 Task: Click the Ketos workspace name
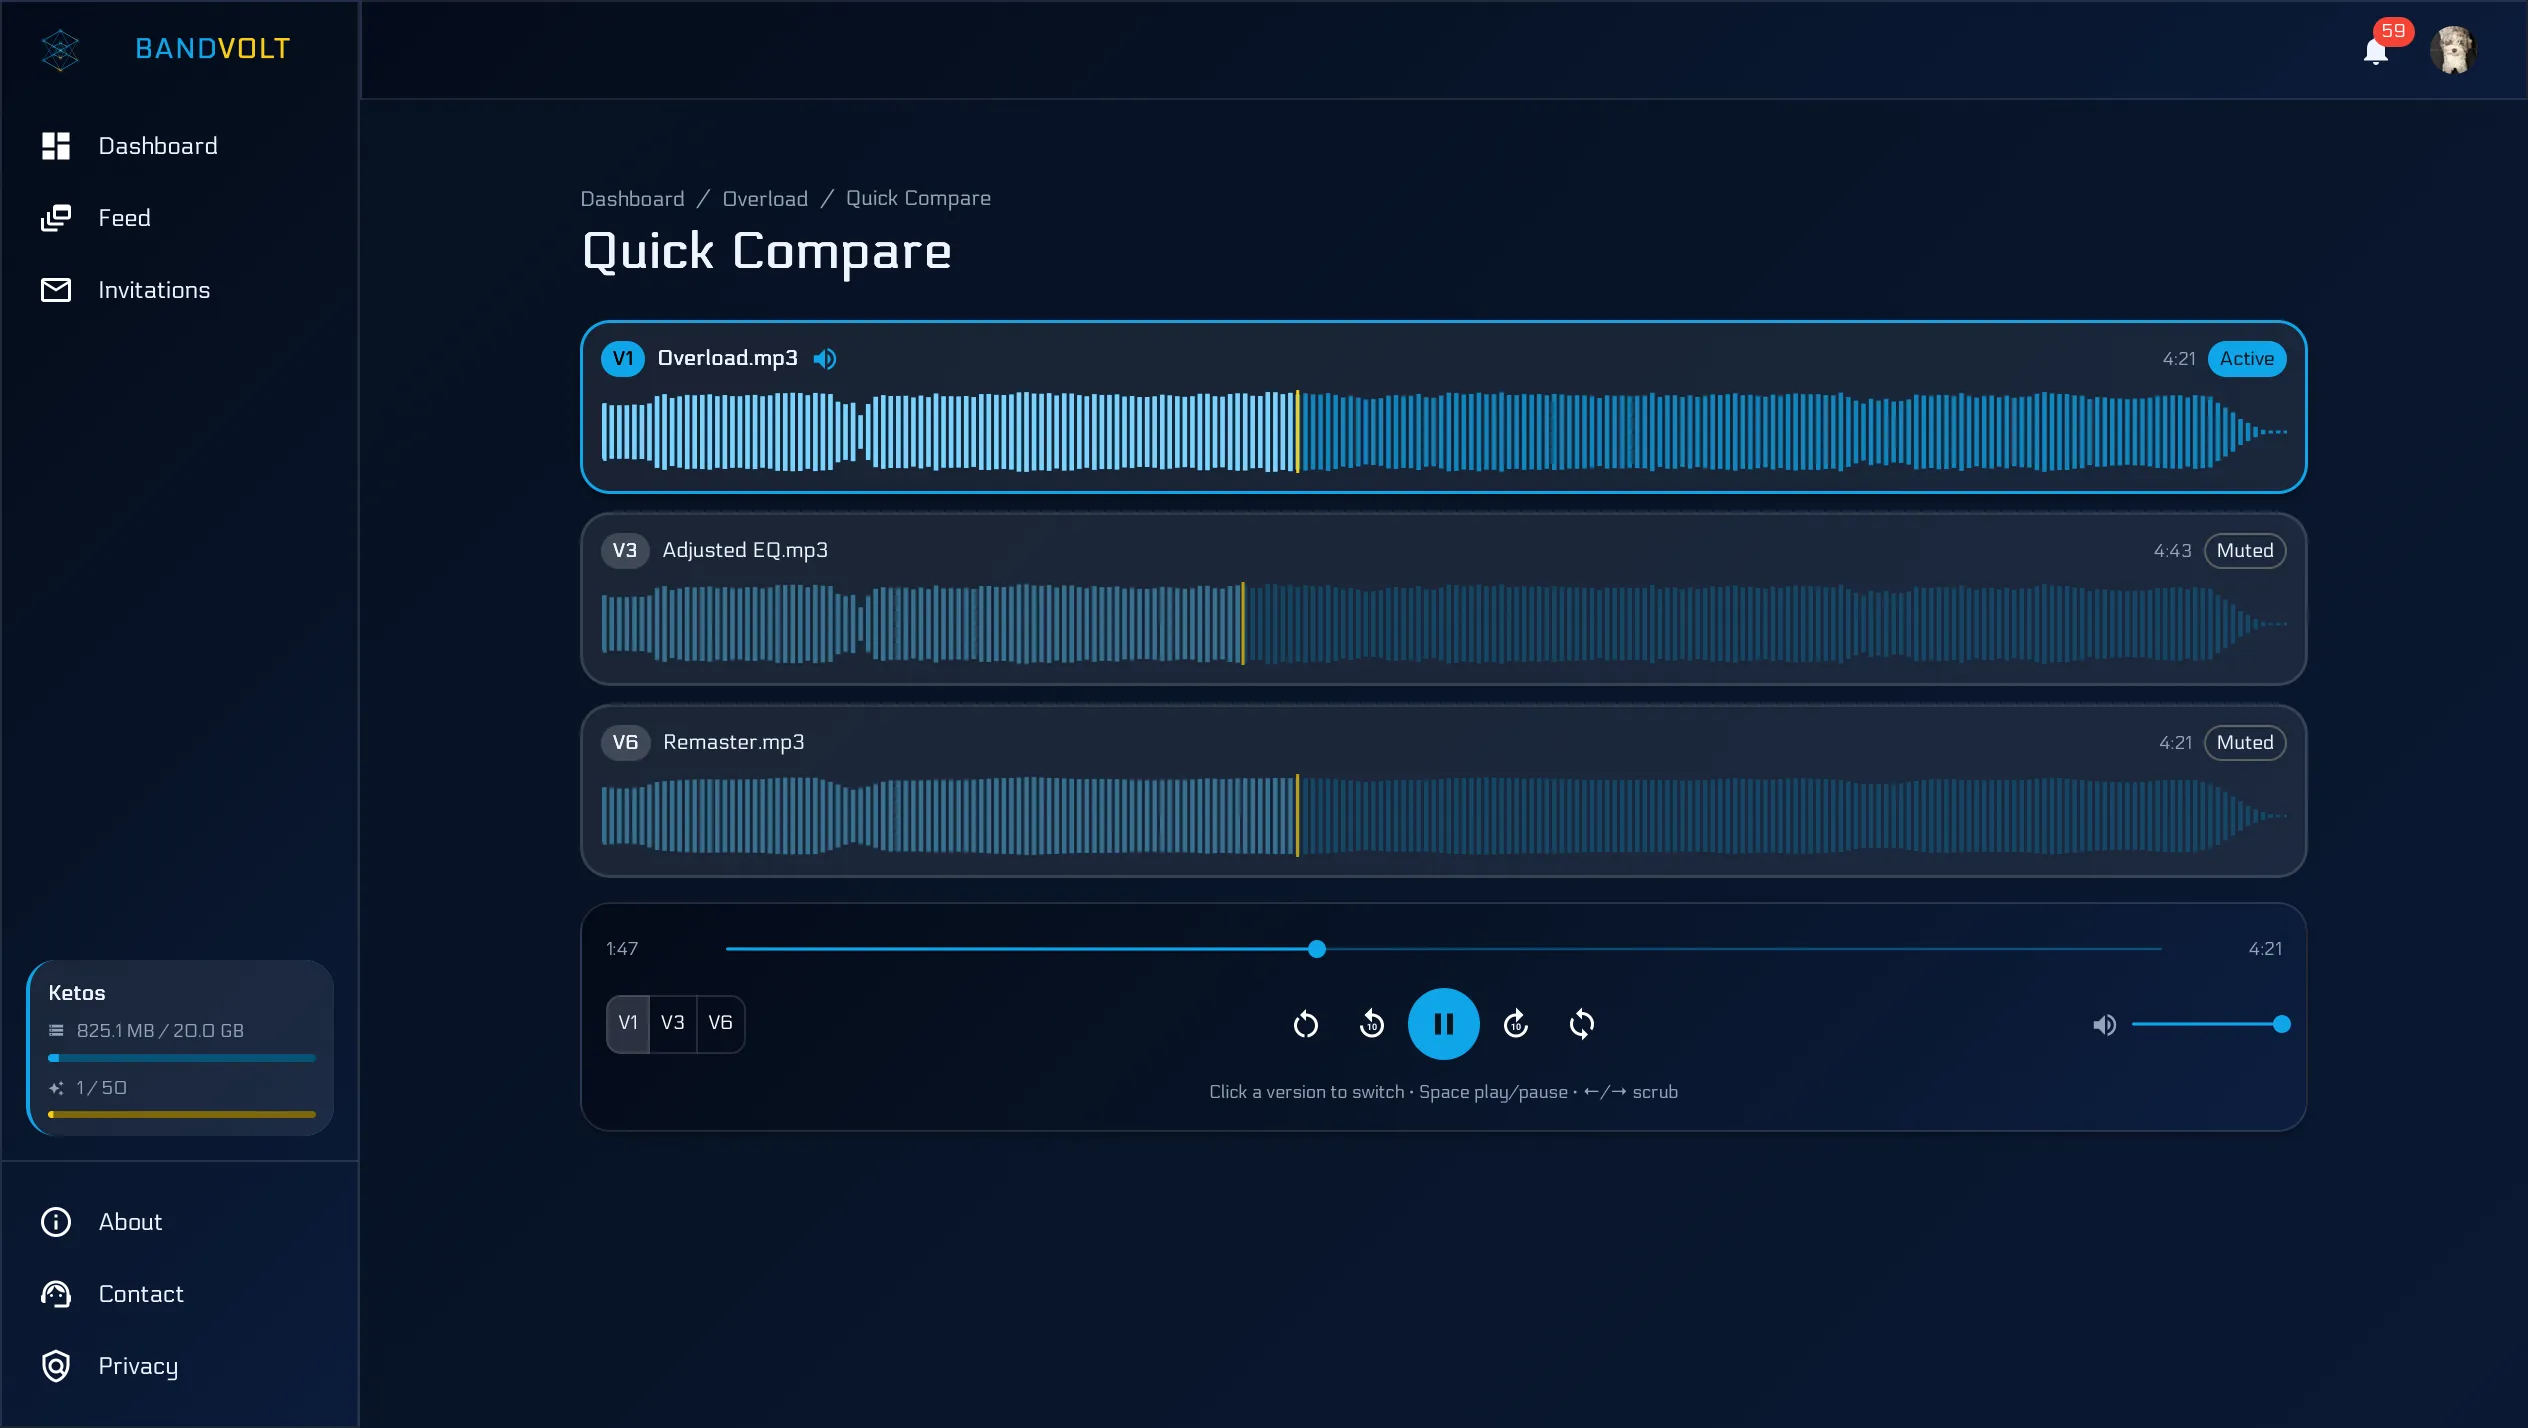pos(77,993)
